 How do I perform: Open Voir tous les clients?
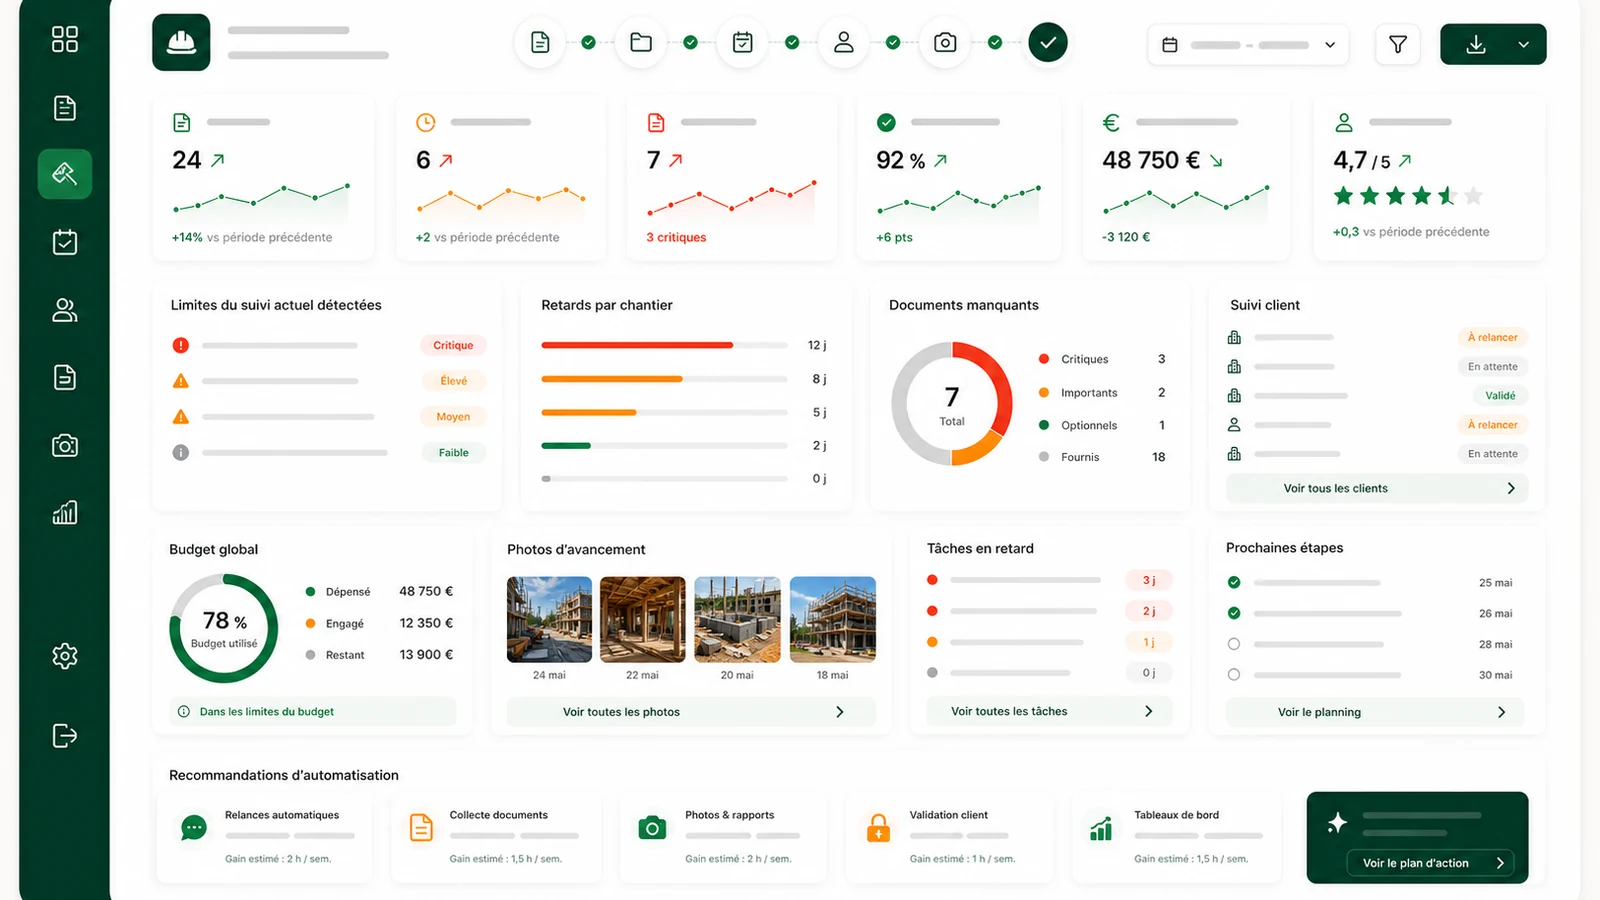pos(1377,488)
